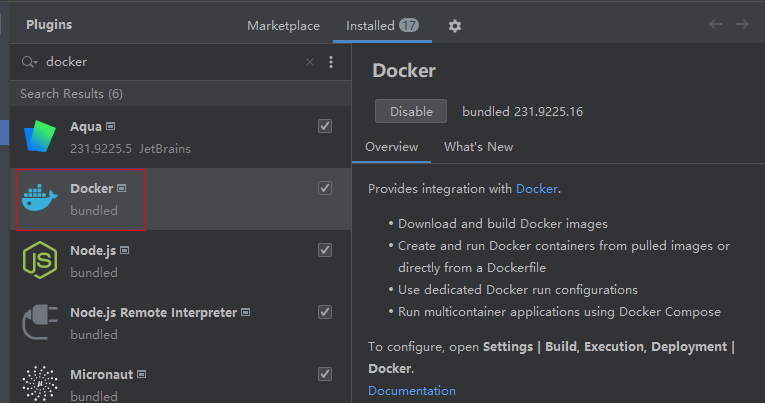
Task: Open the What's New tab
Action: point(478,147)
